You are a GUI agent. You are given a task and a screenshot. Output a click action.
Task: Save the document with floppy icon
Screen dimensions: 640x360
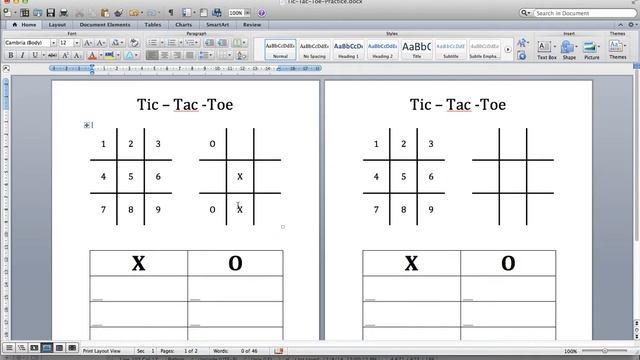tap(51, 13)
